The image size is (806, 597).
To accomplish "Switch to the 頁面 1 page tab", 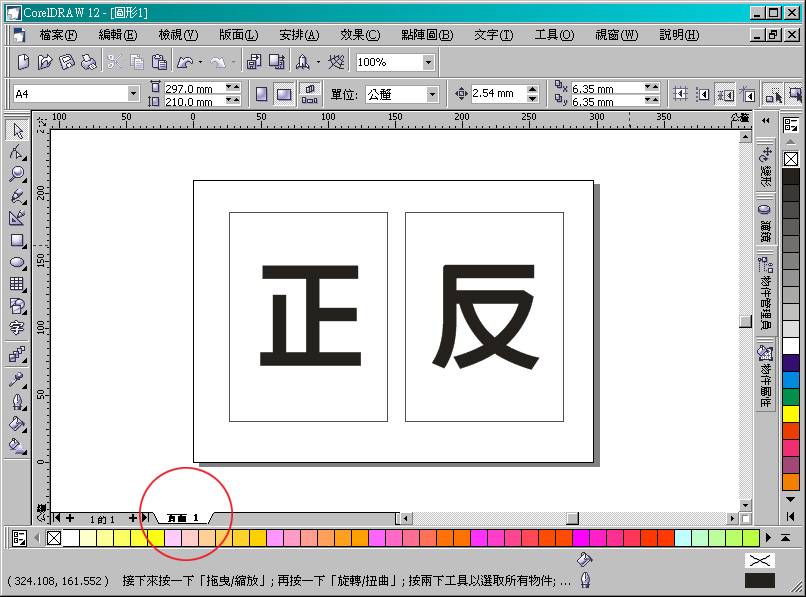I will (x=183, y=518).
